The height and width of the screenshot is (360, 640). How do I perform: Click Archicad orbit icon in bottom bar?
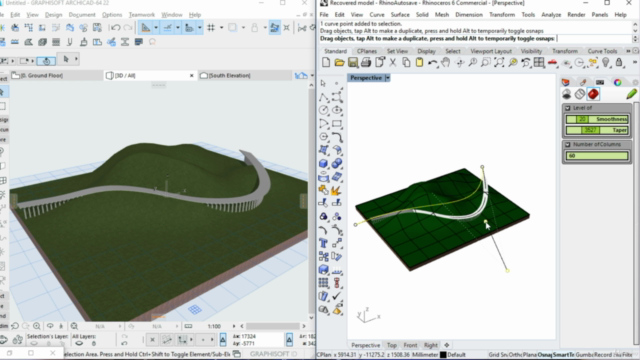click(50, 326)
